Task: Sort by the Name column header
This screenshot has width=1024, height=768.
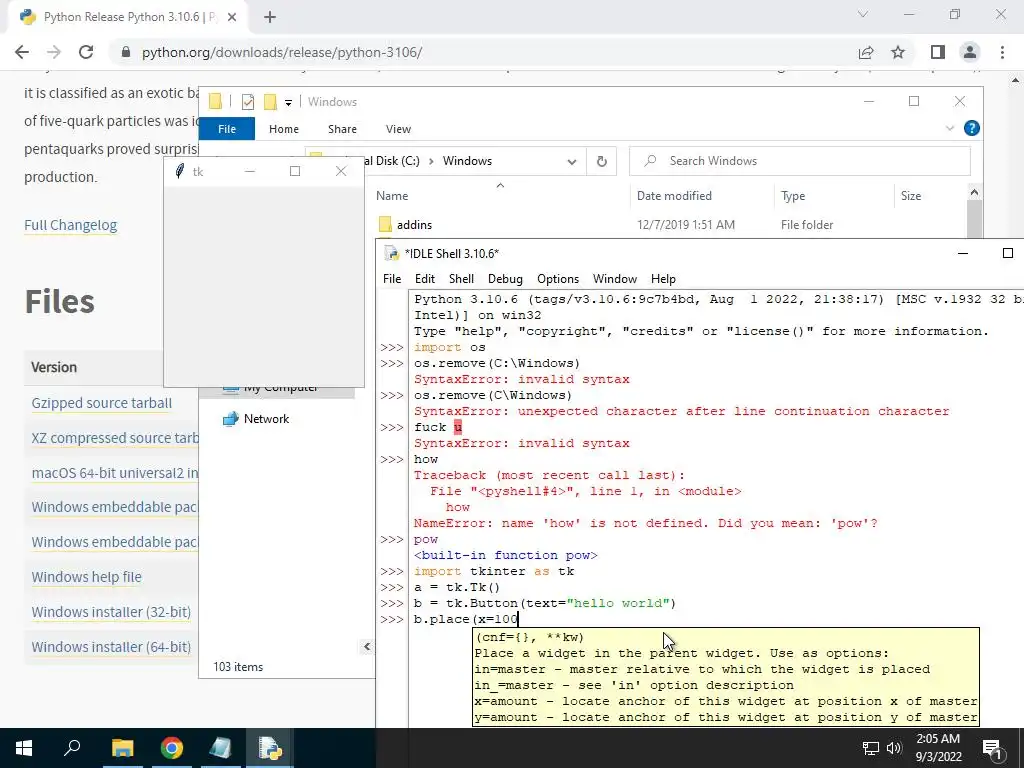Action: [x=392, y=196]
